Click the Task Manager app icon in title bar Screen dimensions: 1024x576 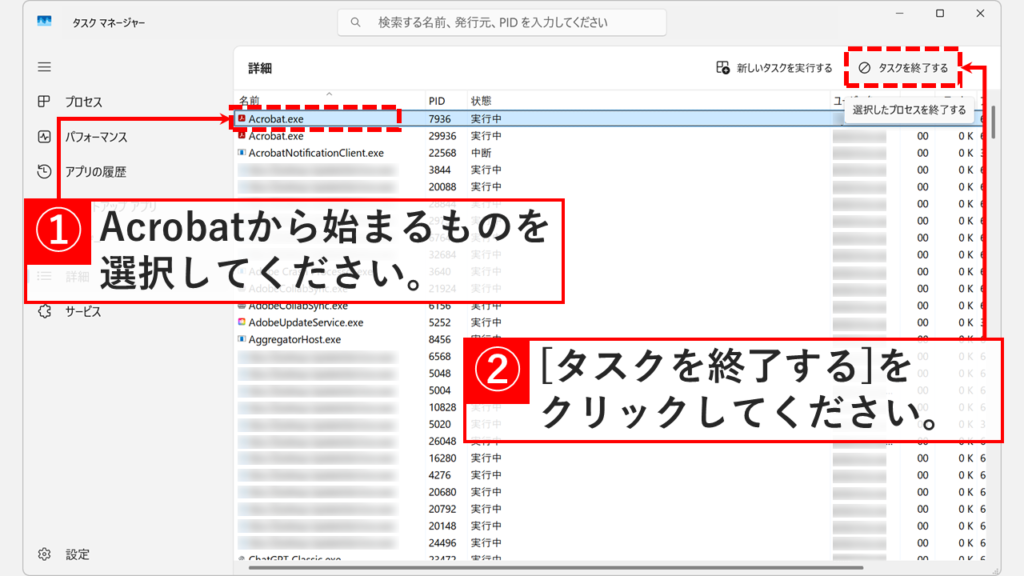point(44,22)
